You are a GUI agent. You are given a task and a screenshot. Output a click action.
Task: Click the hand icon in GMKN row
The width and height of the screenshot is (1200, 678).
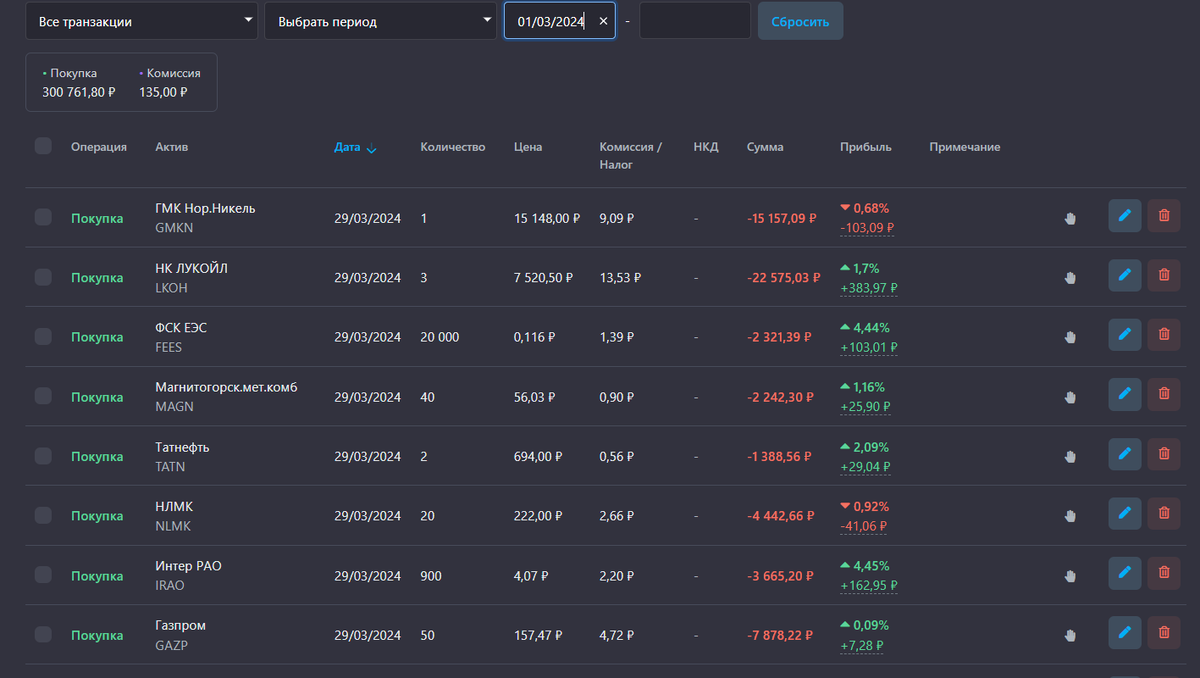coord(1070,218)
